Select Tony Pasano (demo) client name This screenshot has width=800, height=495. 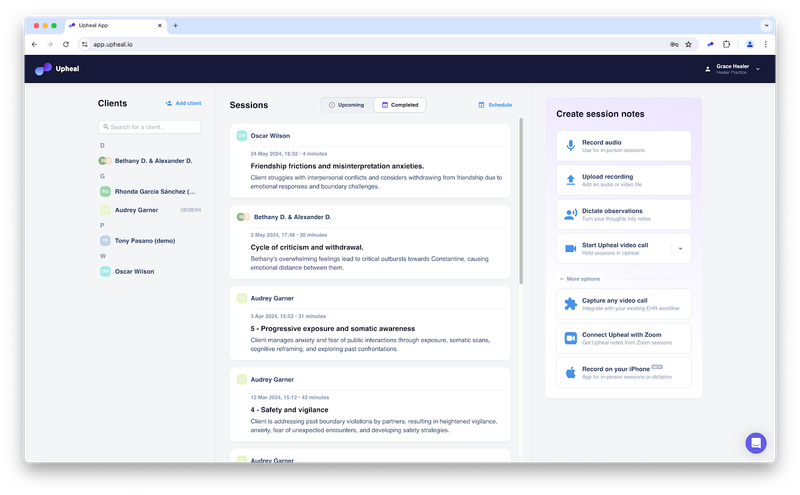tap(144, 241)
